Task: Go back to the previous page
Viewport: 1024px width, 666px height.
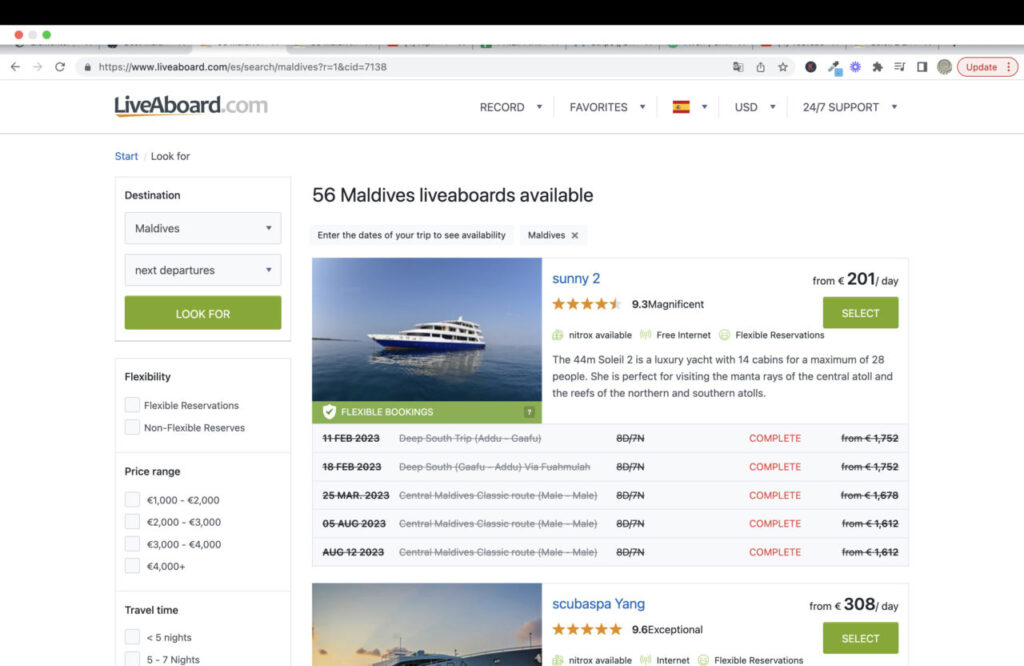Action: tap(15, 67)
